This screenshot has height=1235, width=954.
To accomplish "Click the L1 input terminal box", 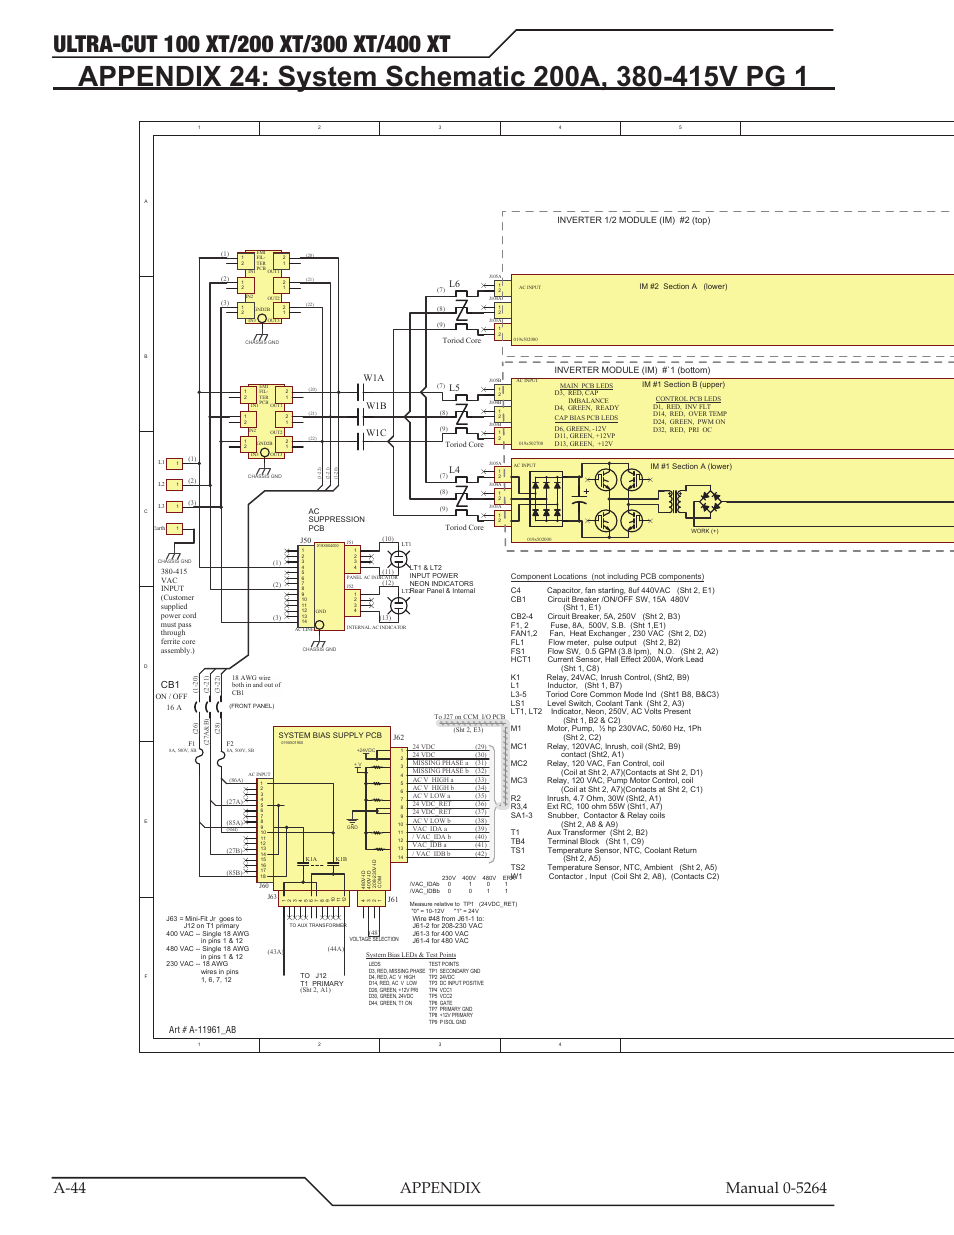I will (175, 463).
